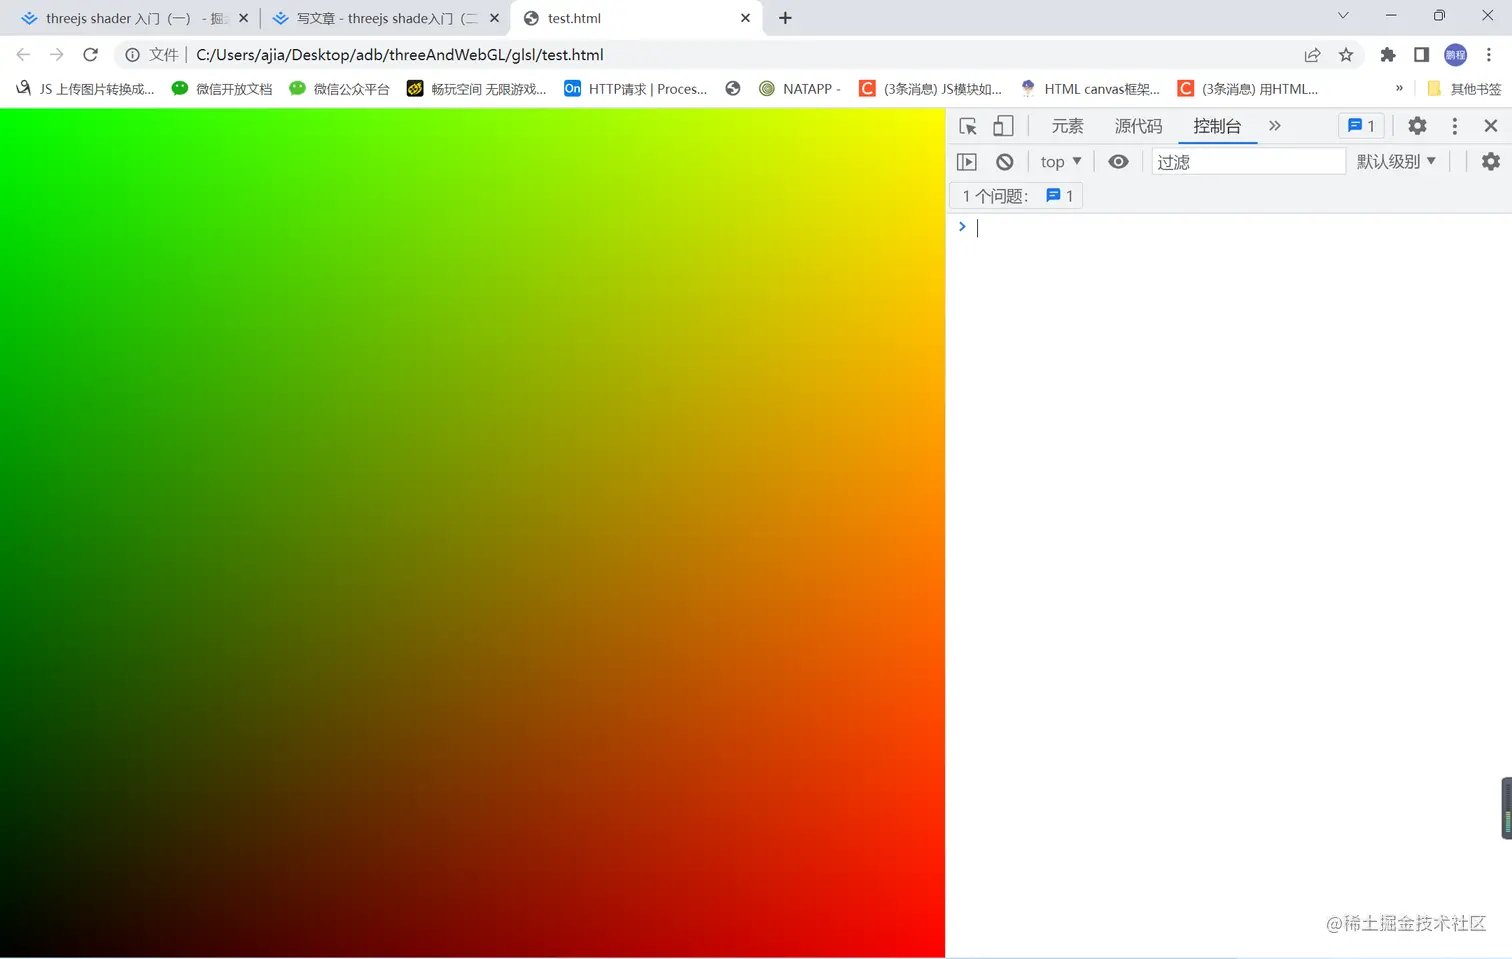Open the 元素 tab in DevTools

point(1067,126)
